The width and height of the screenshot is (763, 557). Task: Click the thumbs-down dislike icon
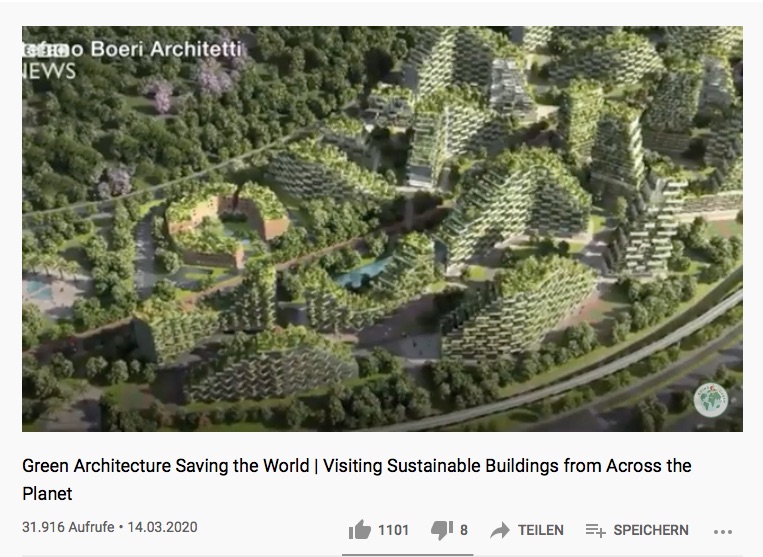tap(442, 530)
